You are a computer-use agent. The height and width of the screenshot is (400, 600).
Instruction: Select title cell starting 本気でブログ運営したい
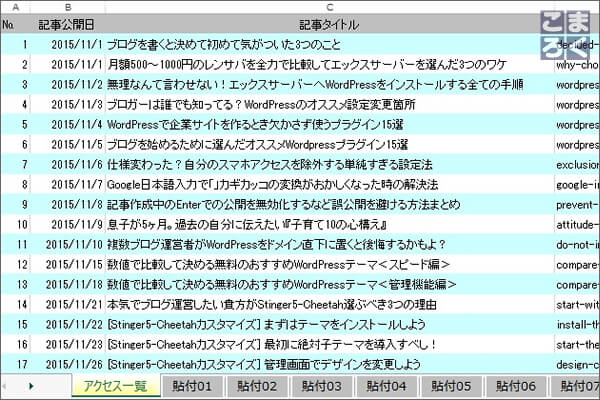(329, 304)
